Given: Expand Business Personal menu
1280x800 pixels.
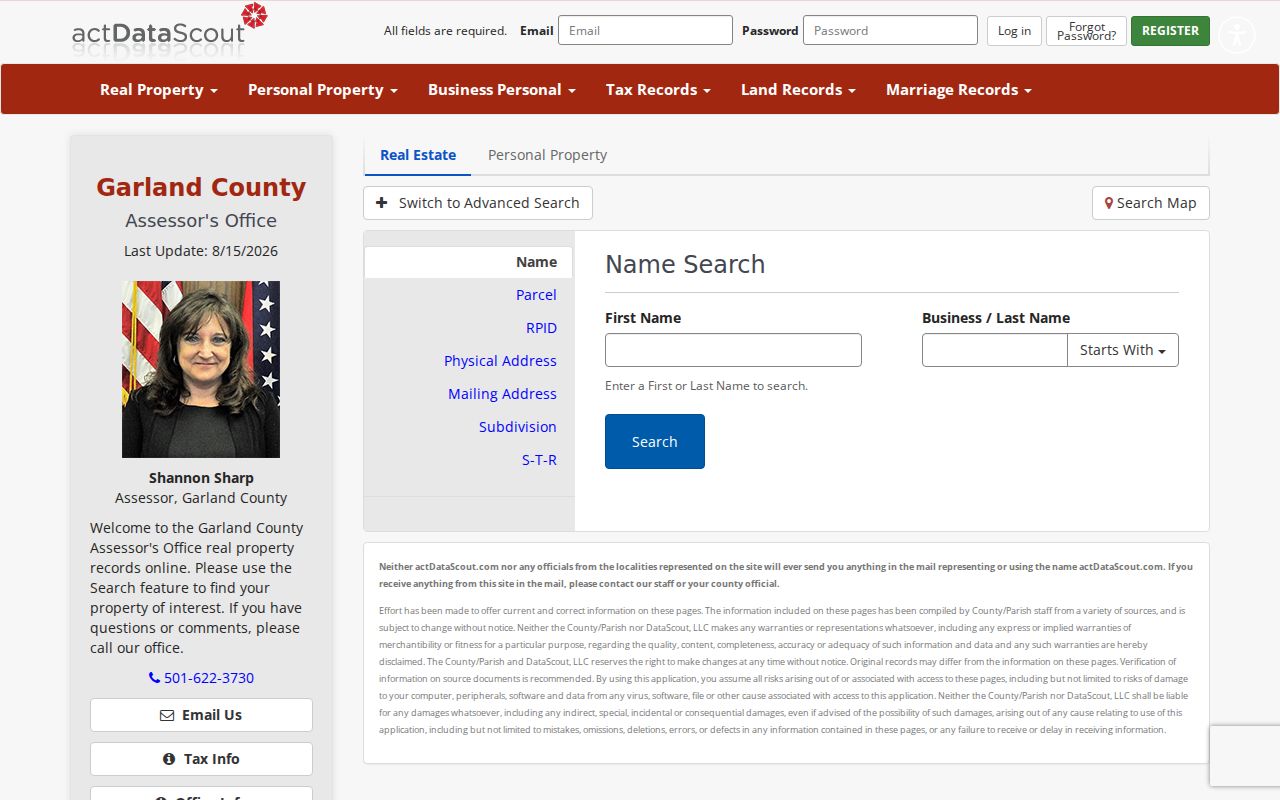Looking at the screenshot, I should pos(502,89).
